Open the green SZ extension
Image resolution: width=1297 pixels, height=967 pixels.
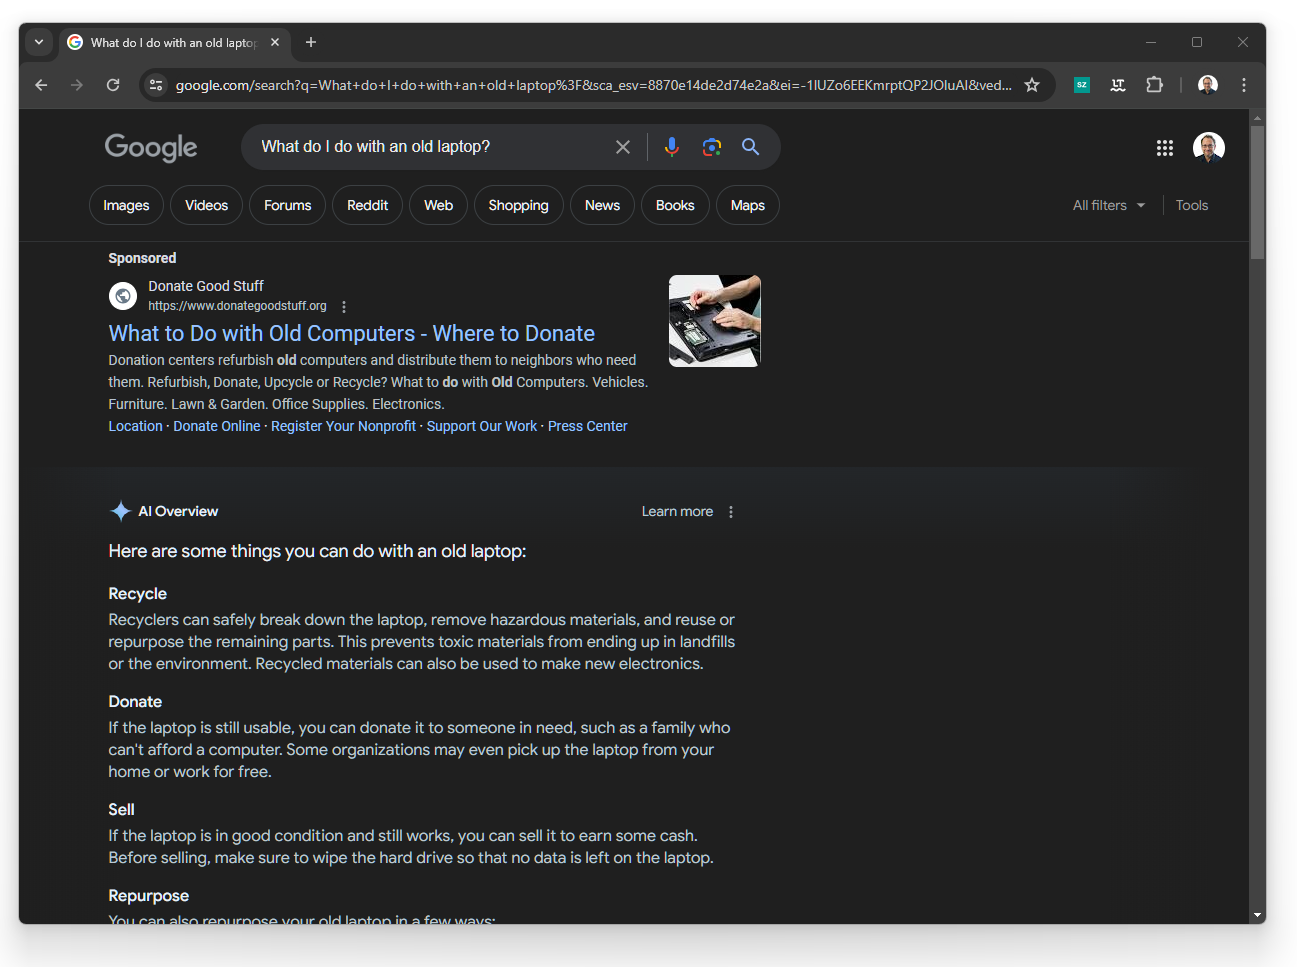(x=1082, y=85)
